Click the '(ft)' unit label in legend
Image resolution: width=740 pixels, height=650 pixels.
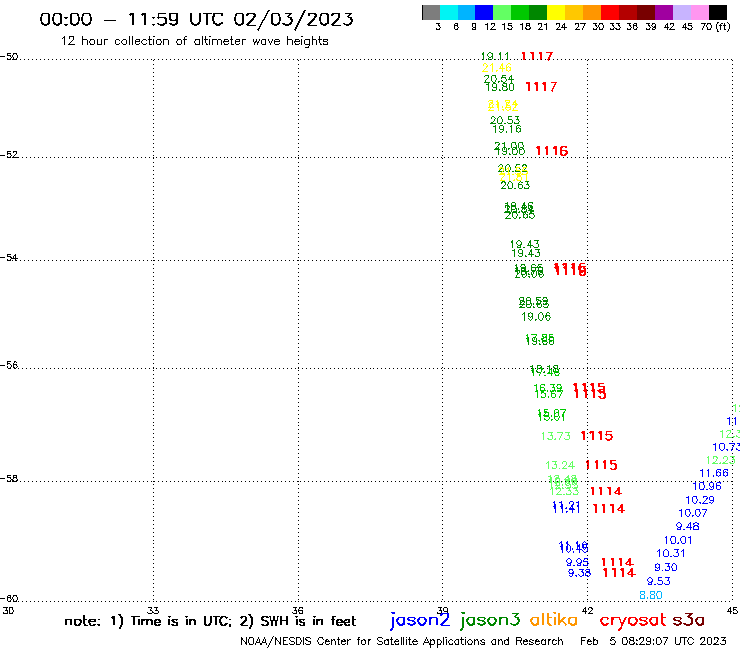coord(723,26)
